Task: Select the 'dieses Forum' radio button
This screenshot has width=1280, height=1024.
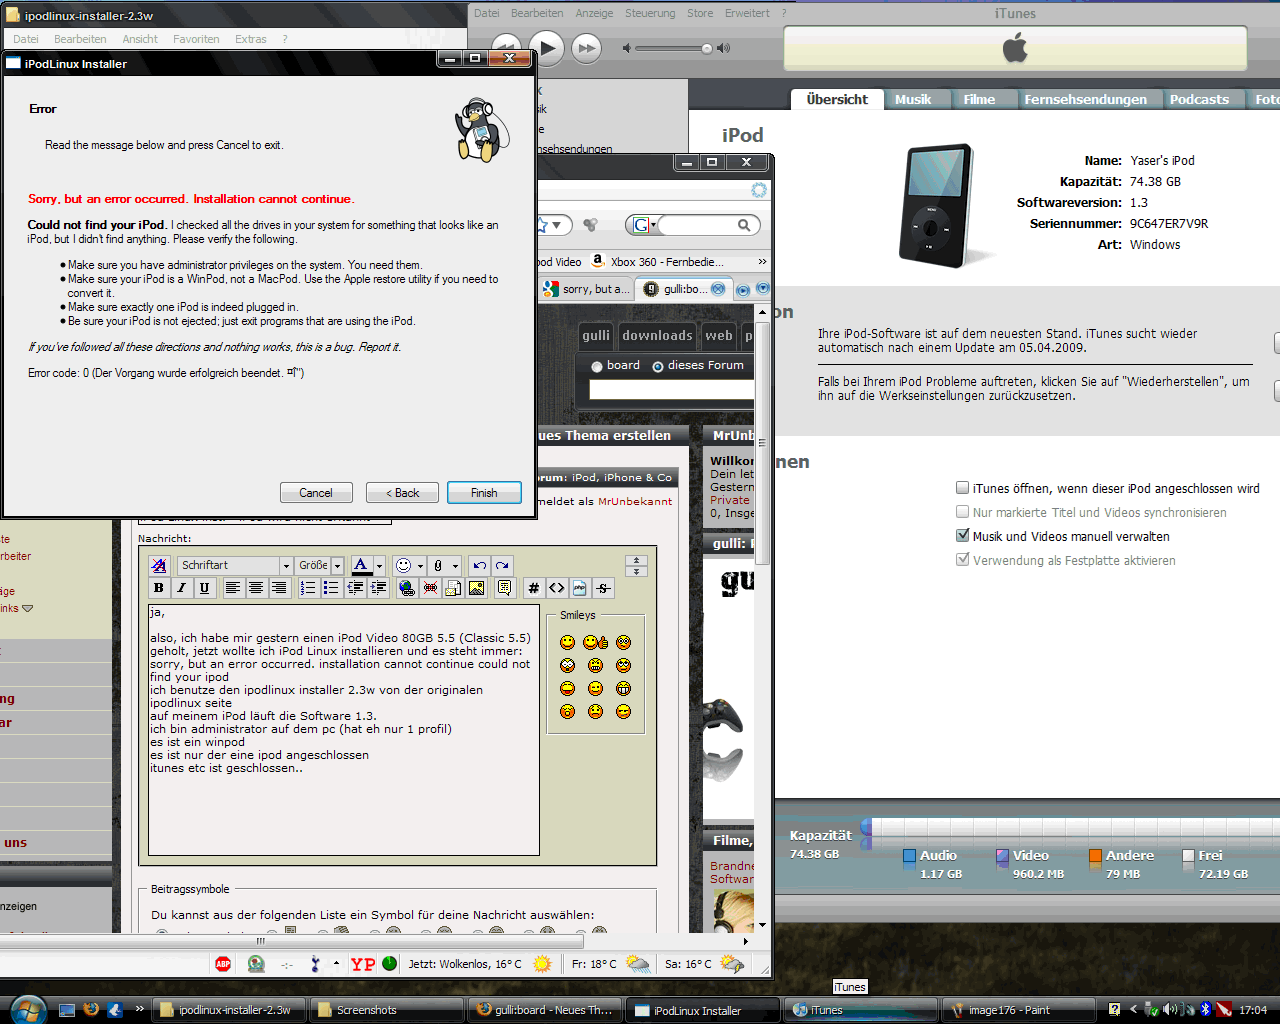Action: [x=658, y=366]
